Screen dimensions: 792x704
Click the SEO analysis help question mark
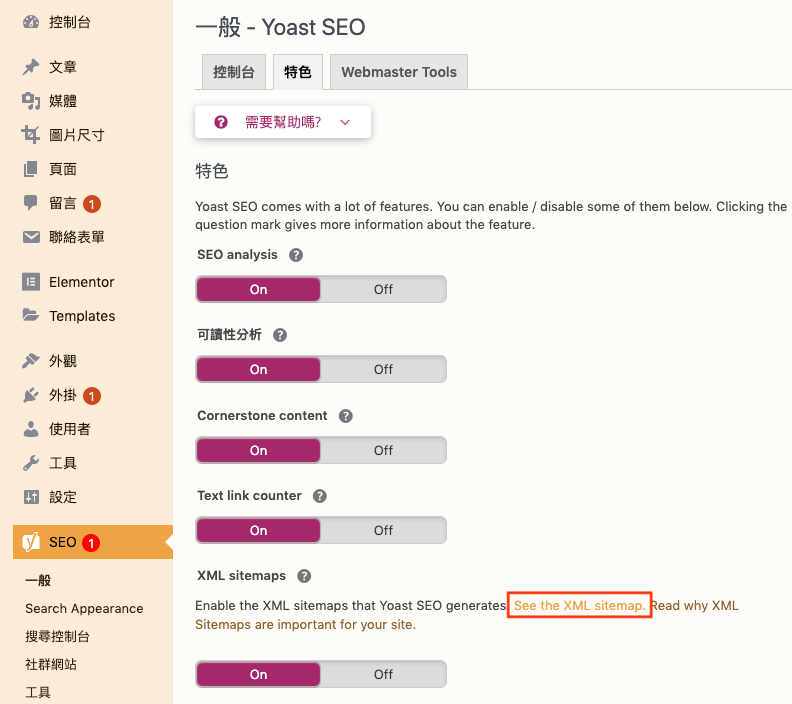(x=296, y=255)
